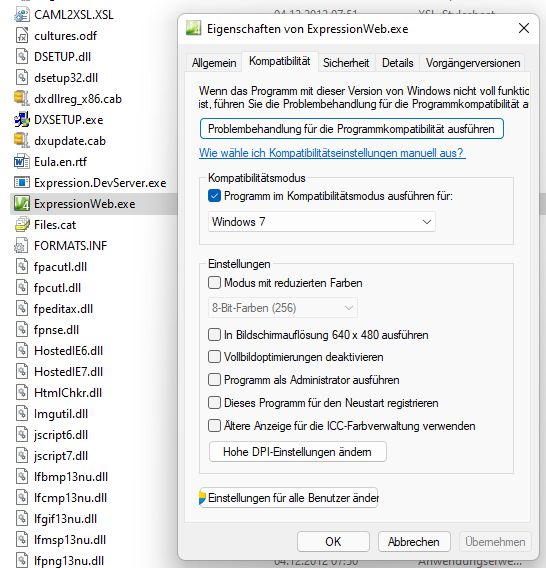Click the FORMATS.INF gear file icon
546x568 pixels.
coord(22,246)
